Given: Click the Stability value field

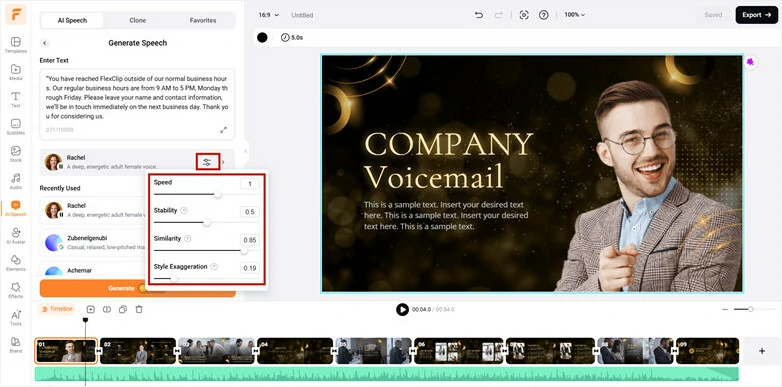Looking at the screenshot, I should coord(250,212).
